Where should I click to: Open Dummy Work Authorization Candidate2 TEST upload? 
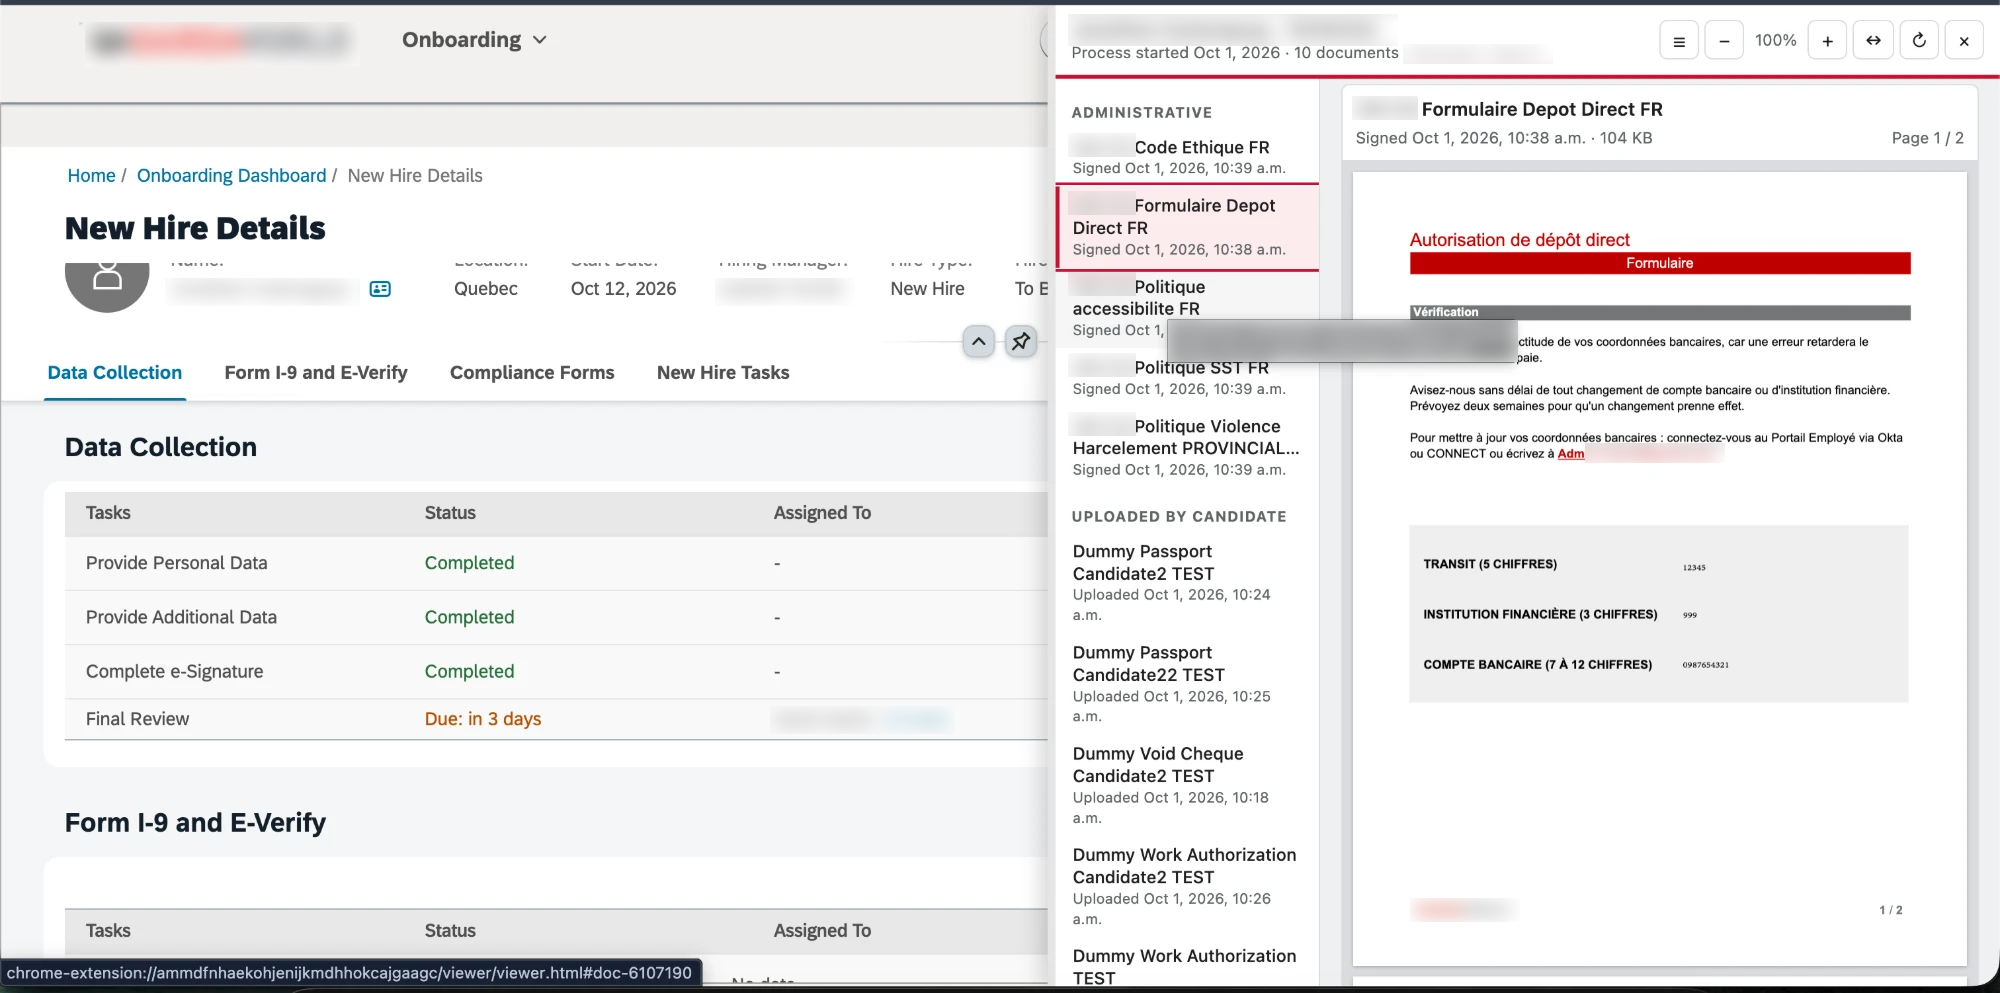click(x=1187, y=886)
